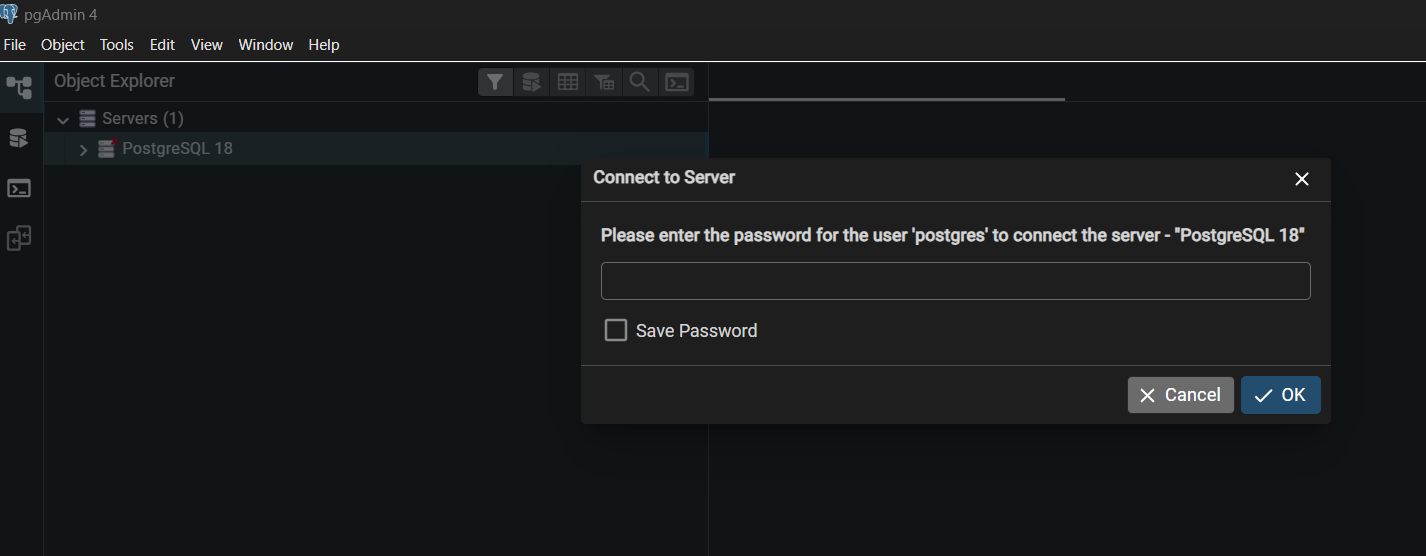1426x556 pixels.
Task: Click the View Data table toolbar icon
Action: click(x=568, y=82)
